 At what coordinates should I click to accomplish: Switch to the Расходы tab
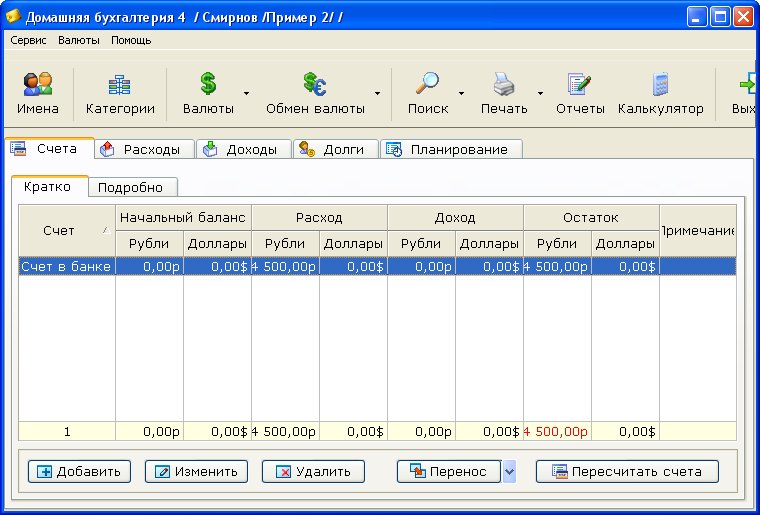pyautogui.click(x=144, y=150)
